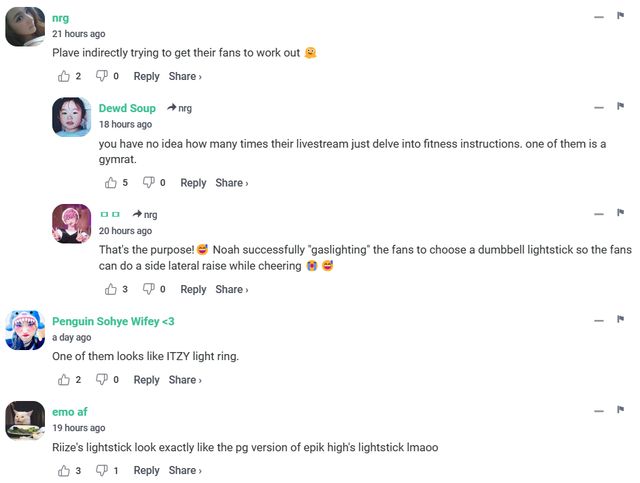This screenshot has width=640, height=483.
Task: Dislike Dewd Soup's gymrat reply
Action: (x=148, y=183)
